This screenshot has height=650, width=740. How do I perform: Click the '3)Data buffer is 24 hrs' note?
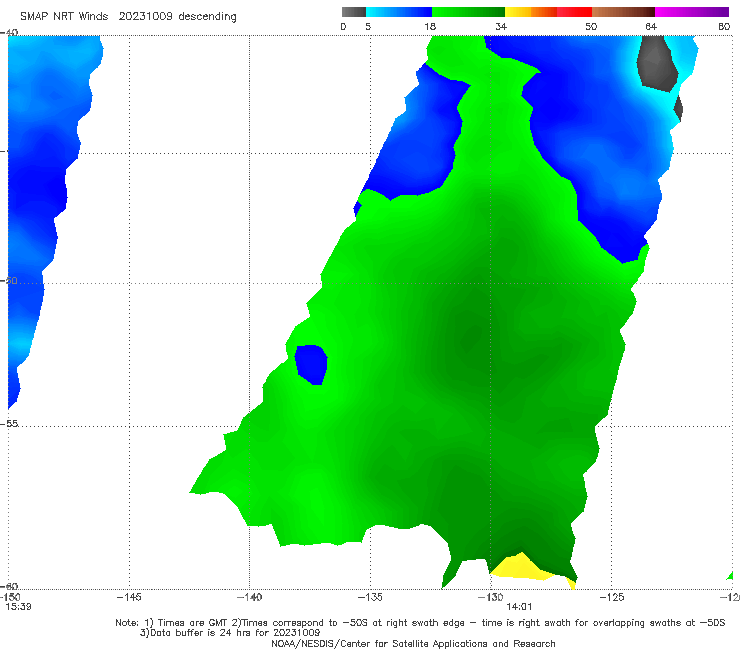(230, 633)
